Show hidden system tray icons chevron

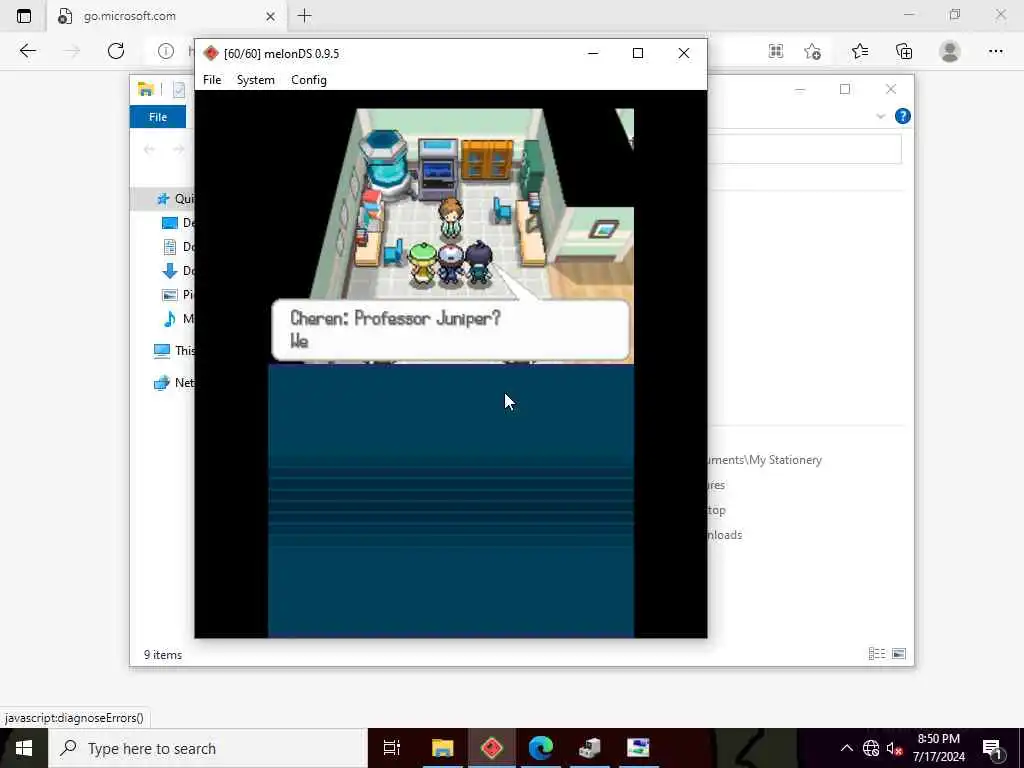[x=846, y=748]
